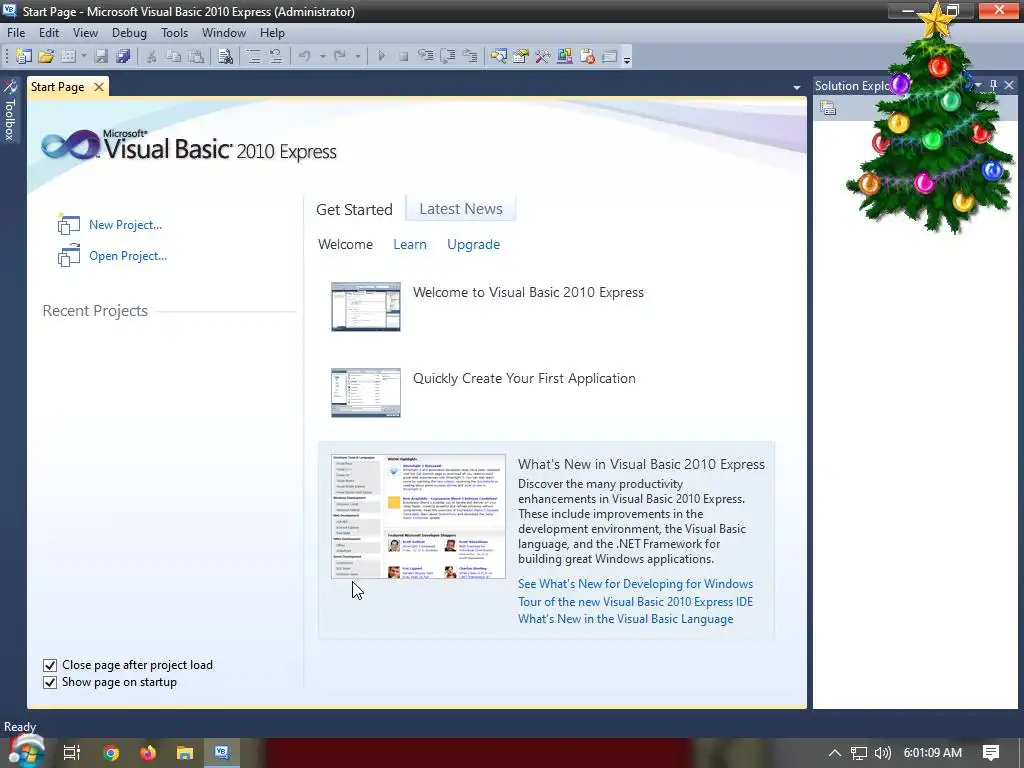Viewport: 1024px width, 768px height.
Task: Expand the Add New Item dropdown arrow
Action: click(x=84, y=57)
